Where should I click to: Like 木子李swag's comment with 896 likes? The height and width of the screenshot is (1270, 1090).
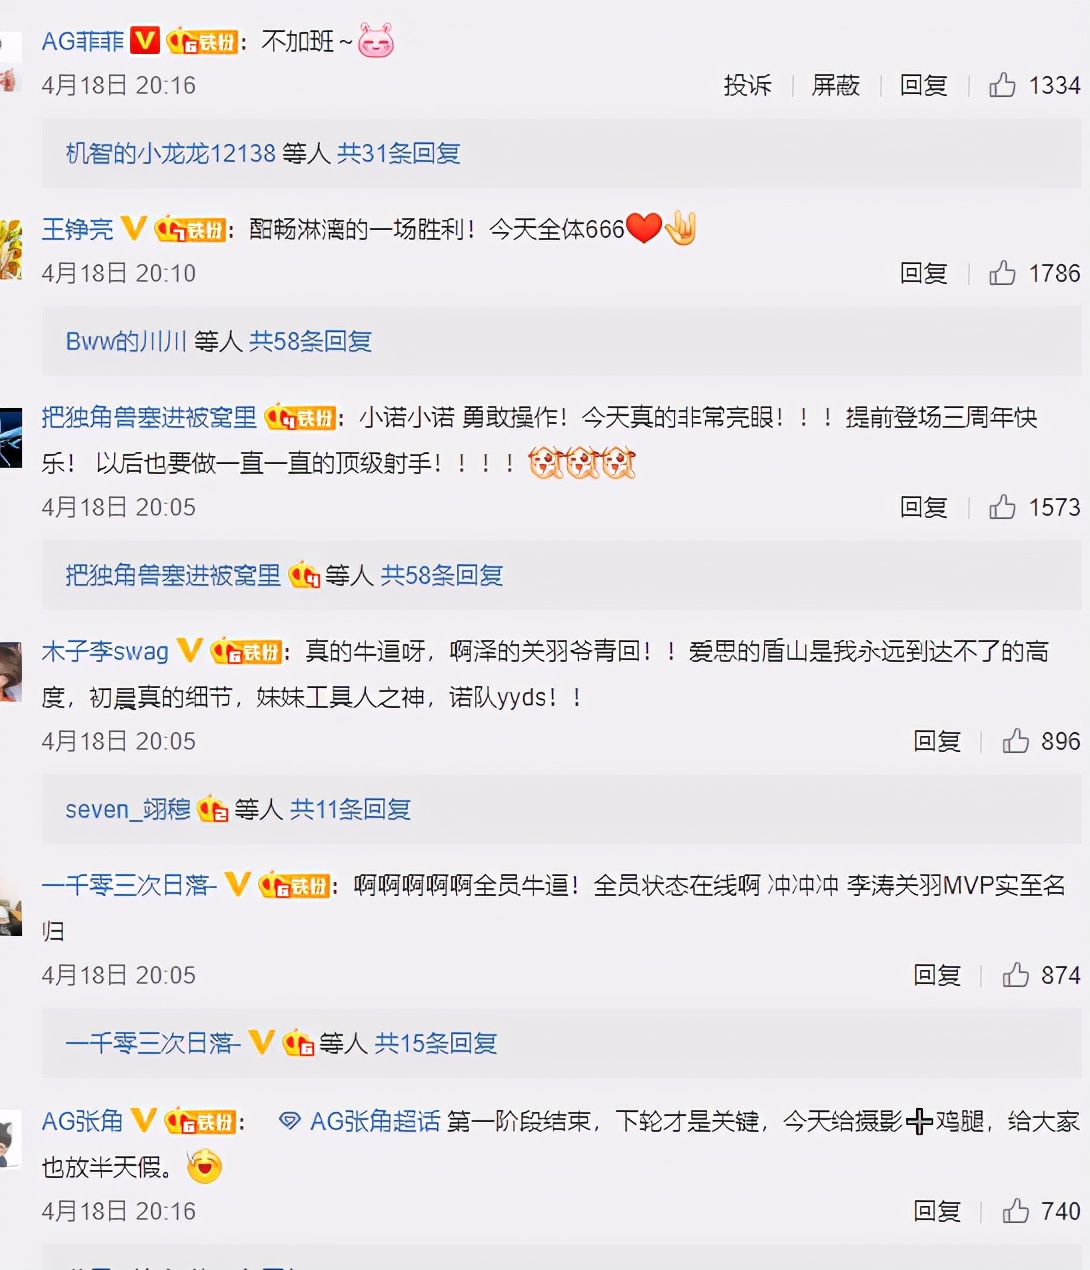pos(1015,741)
